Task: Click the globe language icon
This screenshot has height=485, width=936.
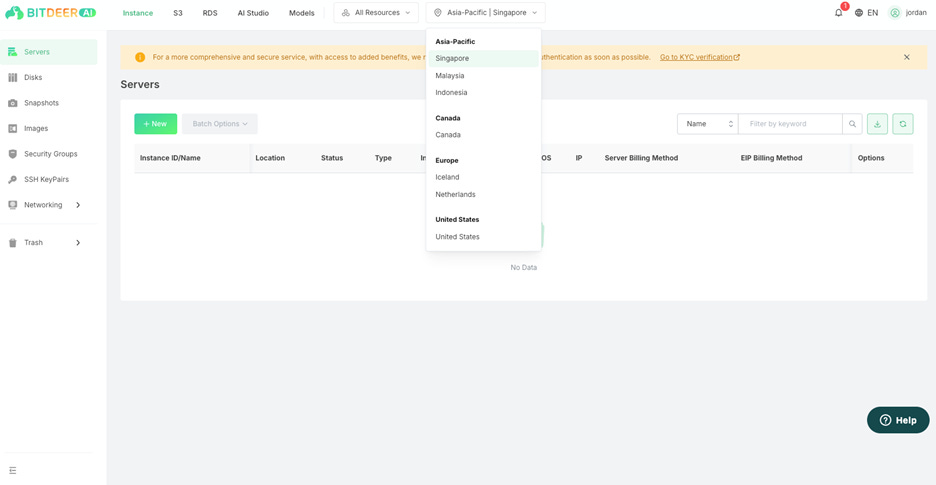Action: (x=859, y=13)
